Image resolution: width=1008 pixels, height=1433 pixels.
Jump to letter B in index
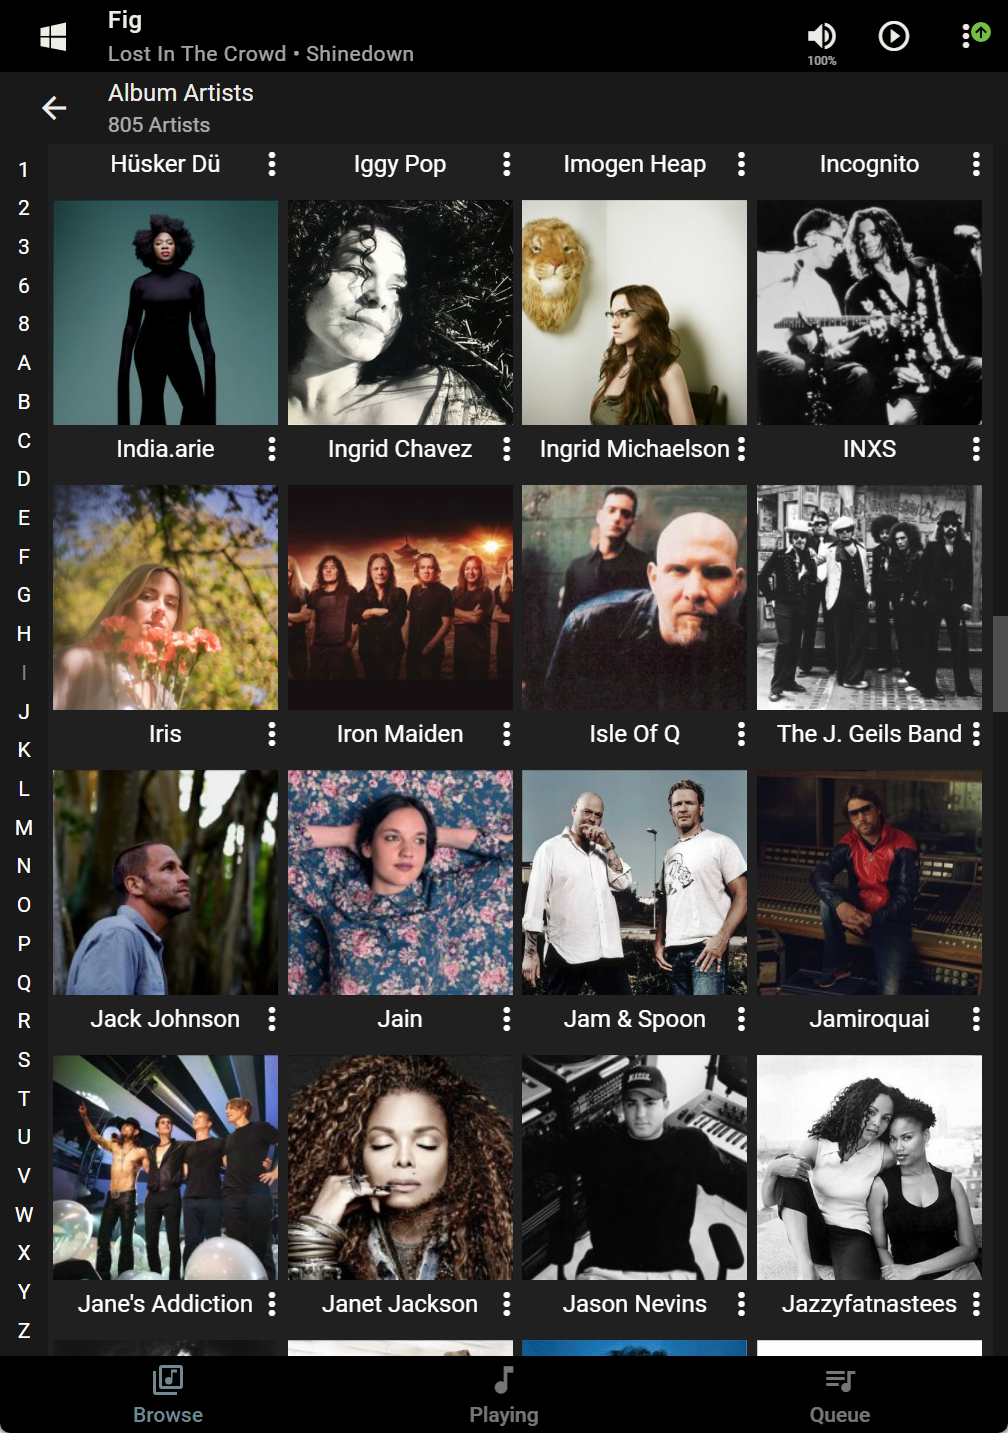tap(24, 402)
